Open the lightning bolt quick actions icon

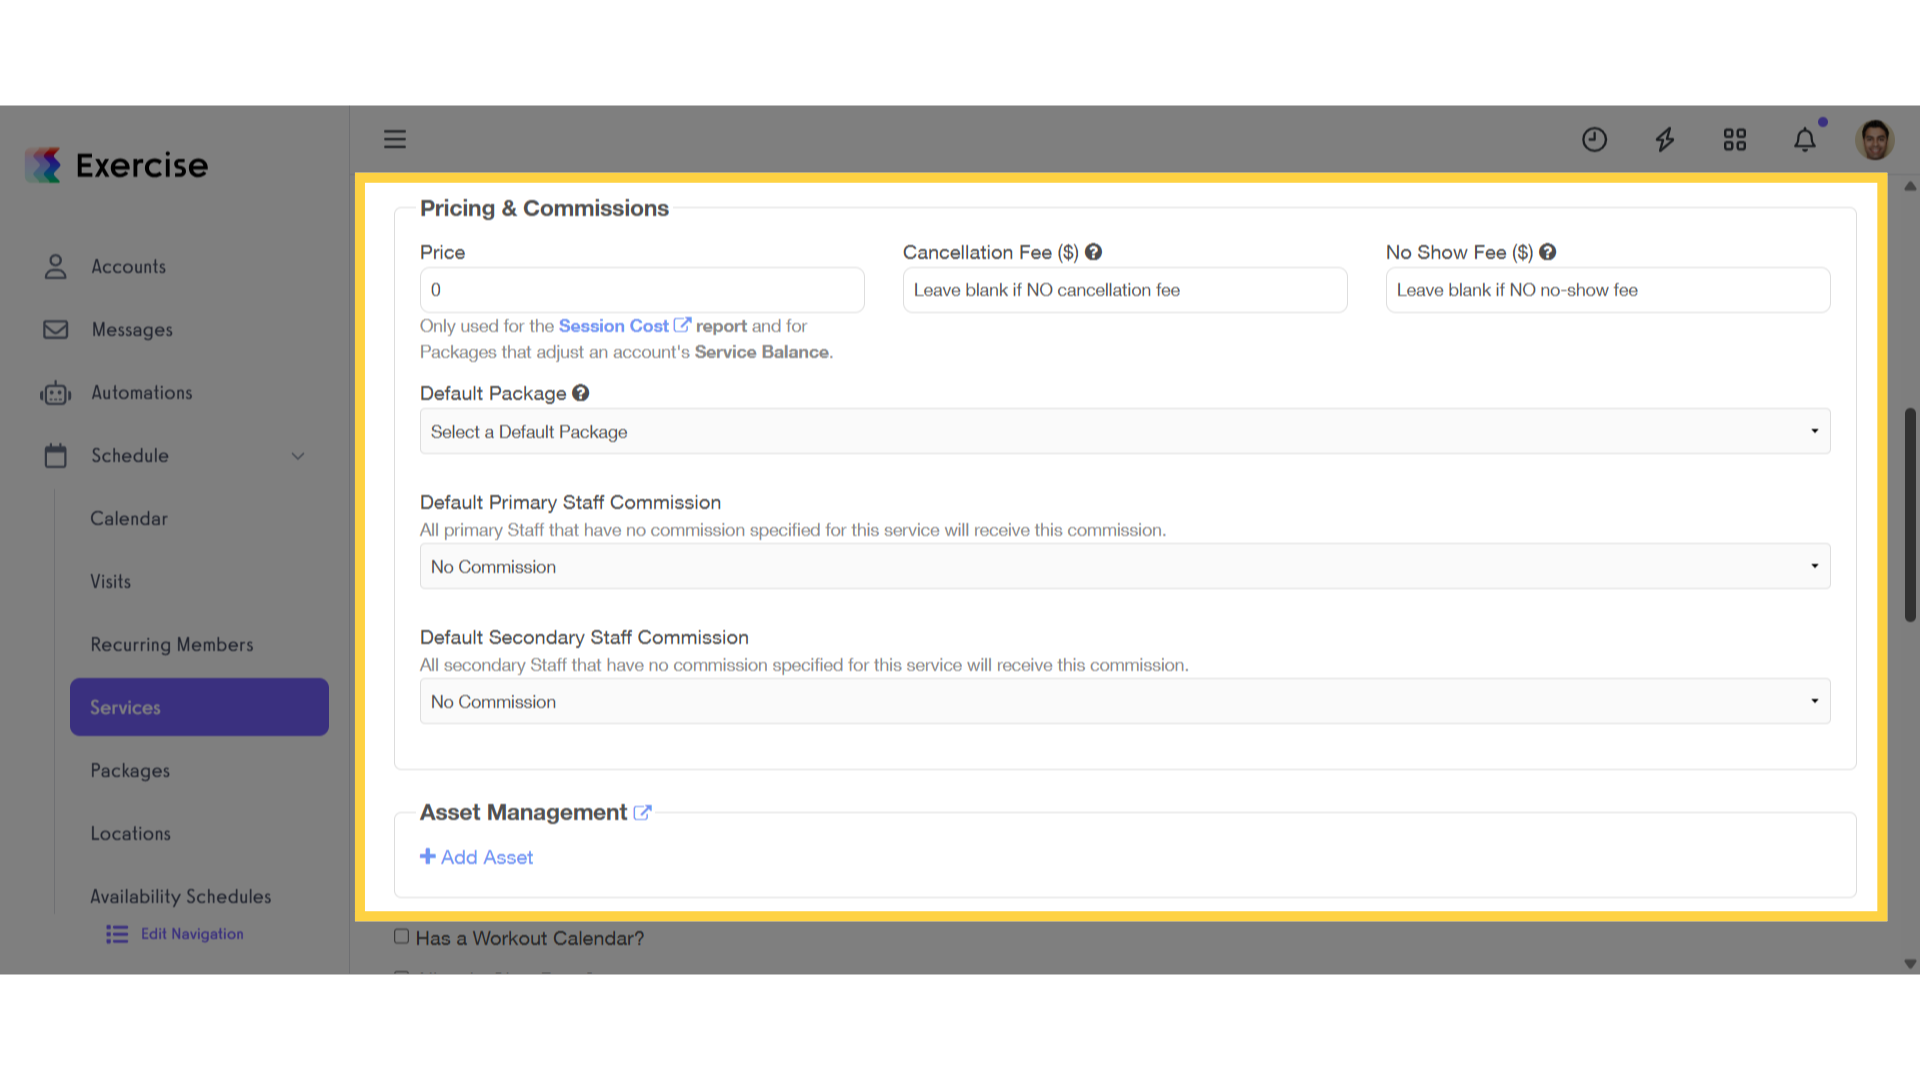click(1665, 139)
